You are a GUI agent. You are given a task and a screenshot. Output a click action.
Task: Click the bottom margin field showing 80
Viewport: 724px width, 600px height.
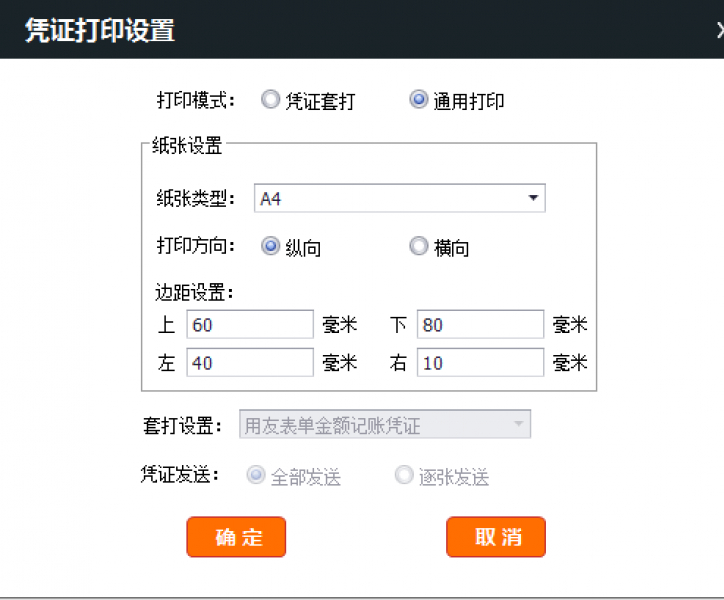(480, 325)
